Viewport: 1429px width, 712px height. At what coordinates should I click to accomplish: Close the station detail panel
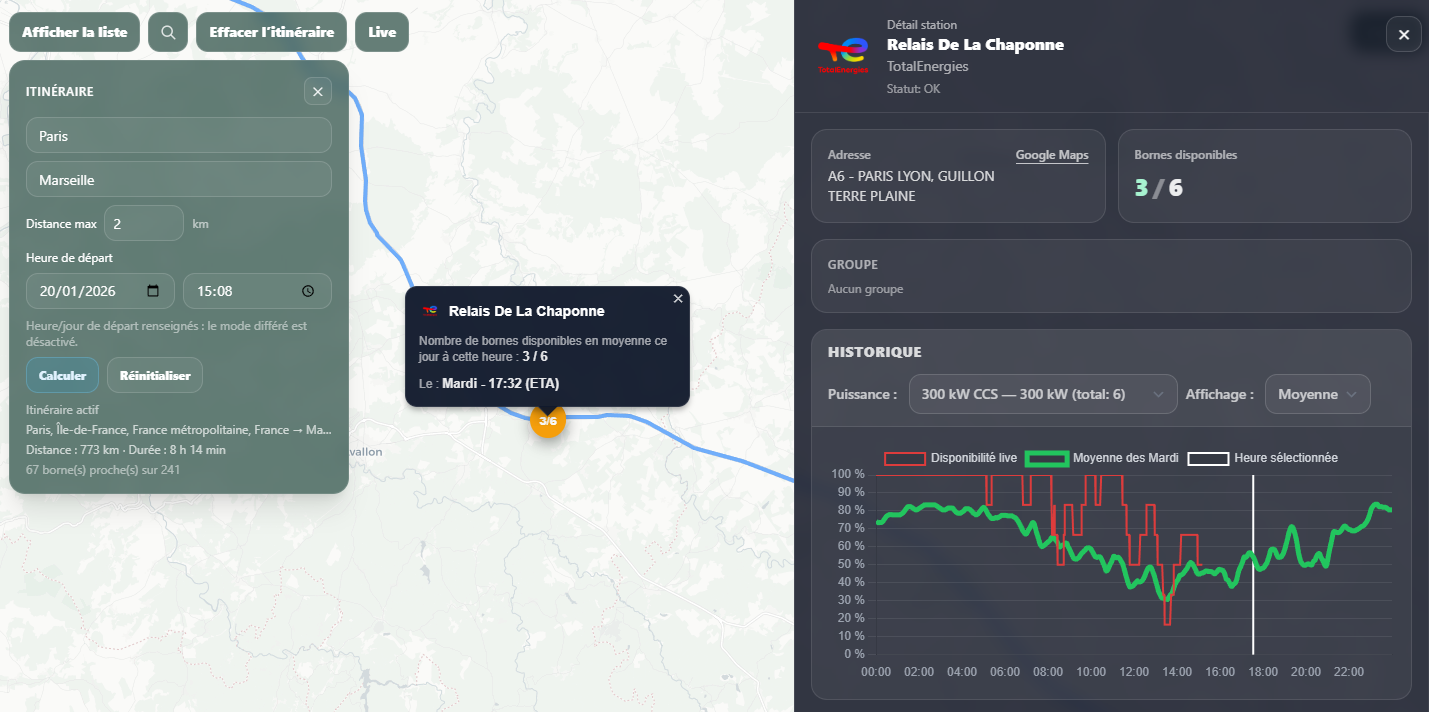point(1403,35)
